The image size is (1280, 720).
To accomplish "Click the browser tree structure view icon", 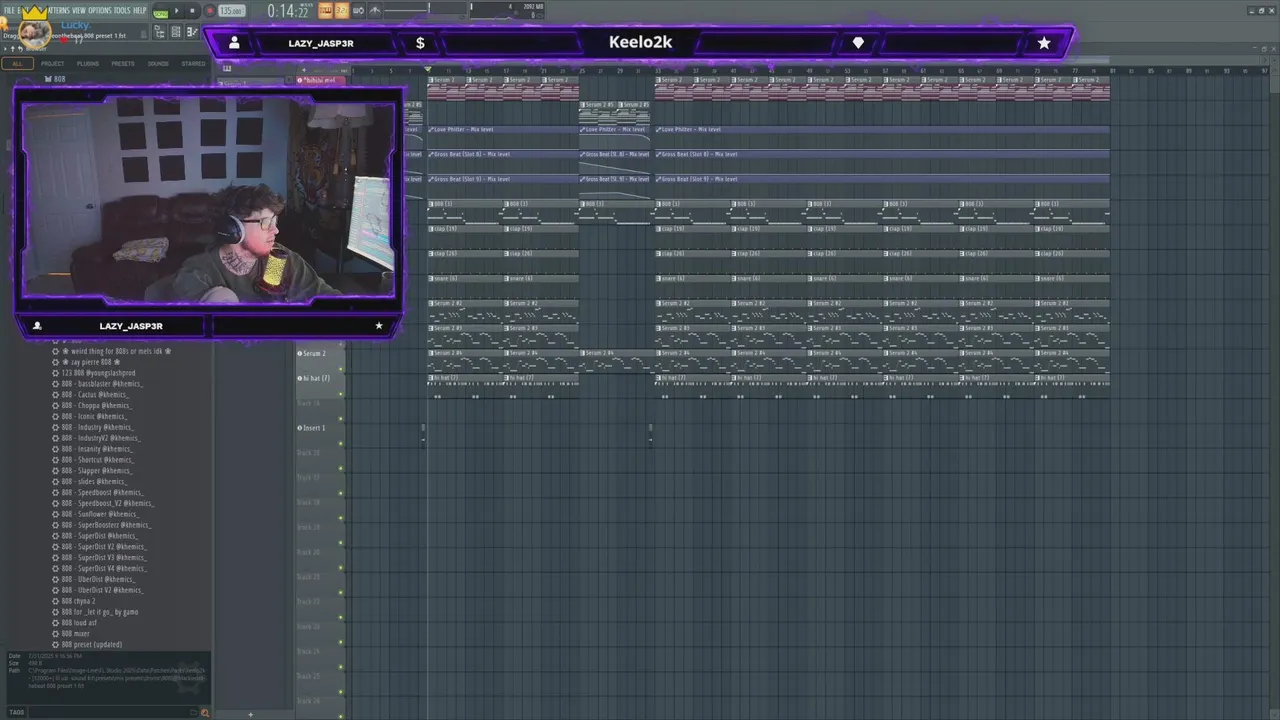I will 160,32.
